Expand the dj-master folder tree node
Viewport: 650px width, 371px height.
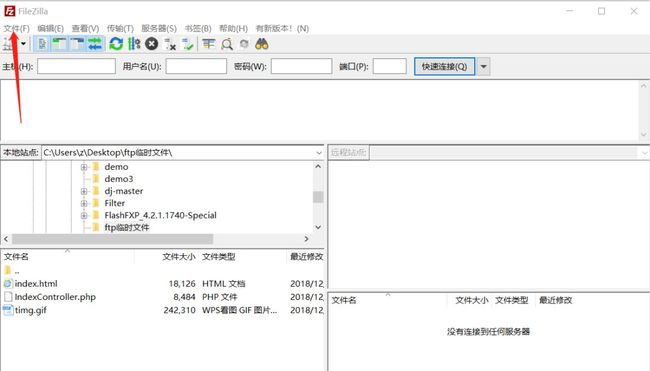coord(84,191)
